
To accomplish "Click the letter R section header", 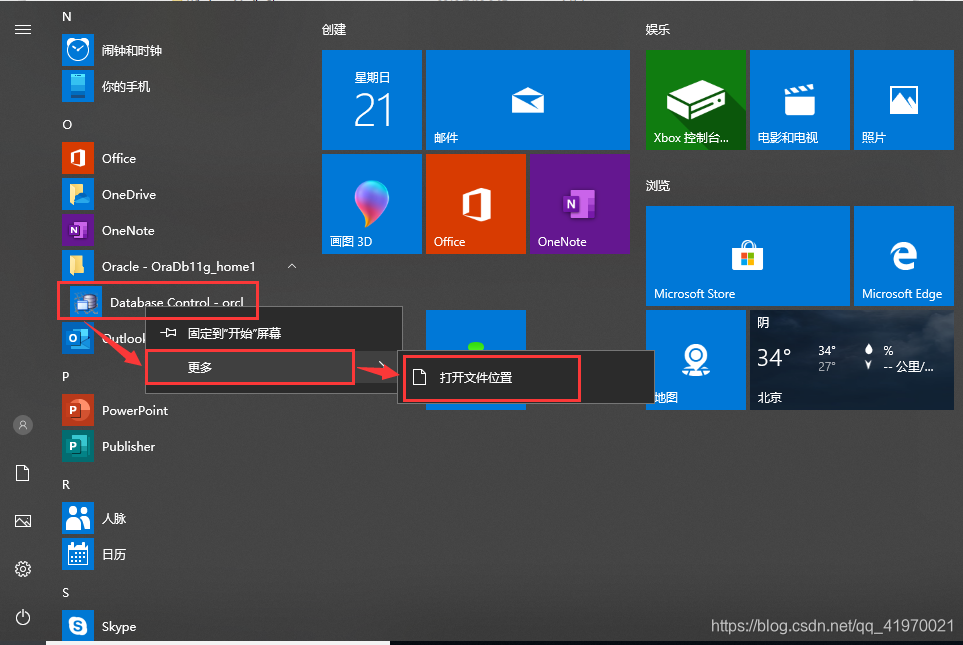I will (66, 484).
